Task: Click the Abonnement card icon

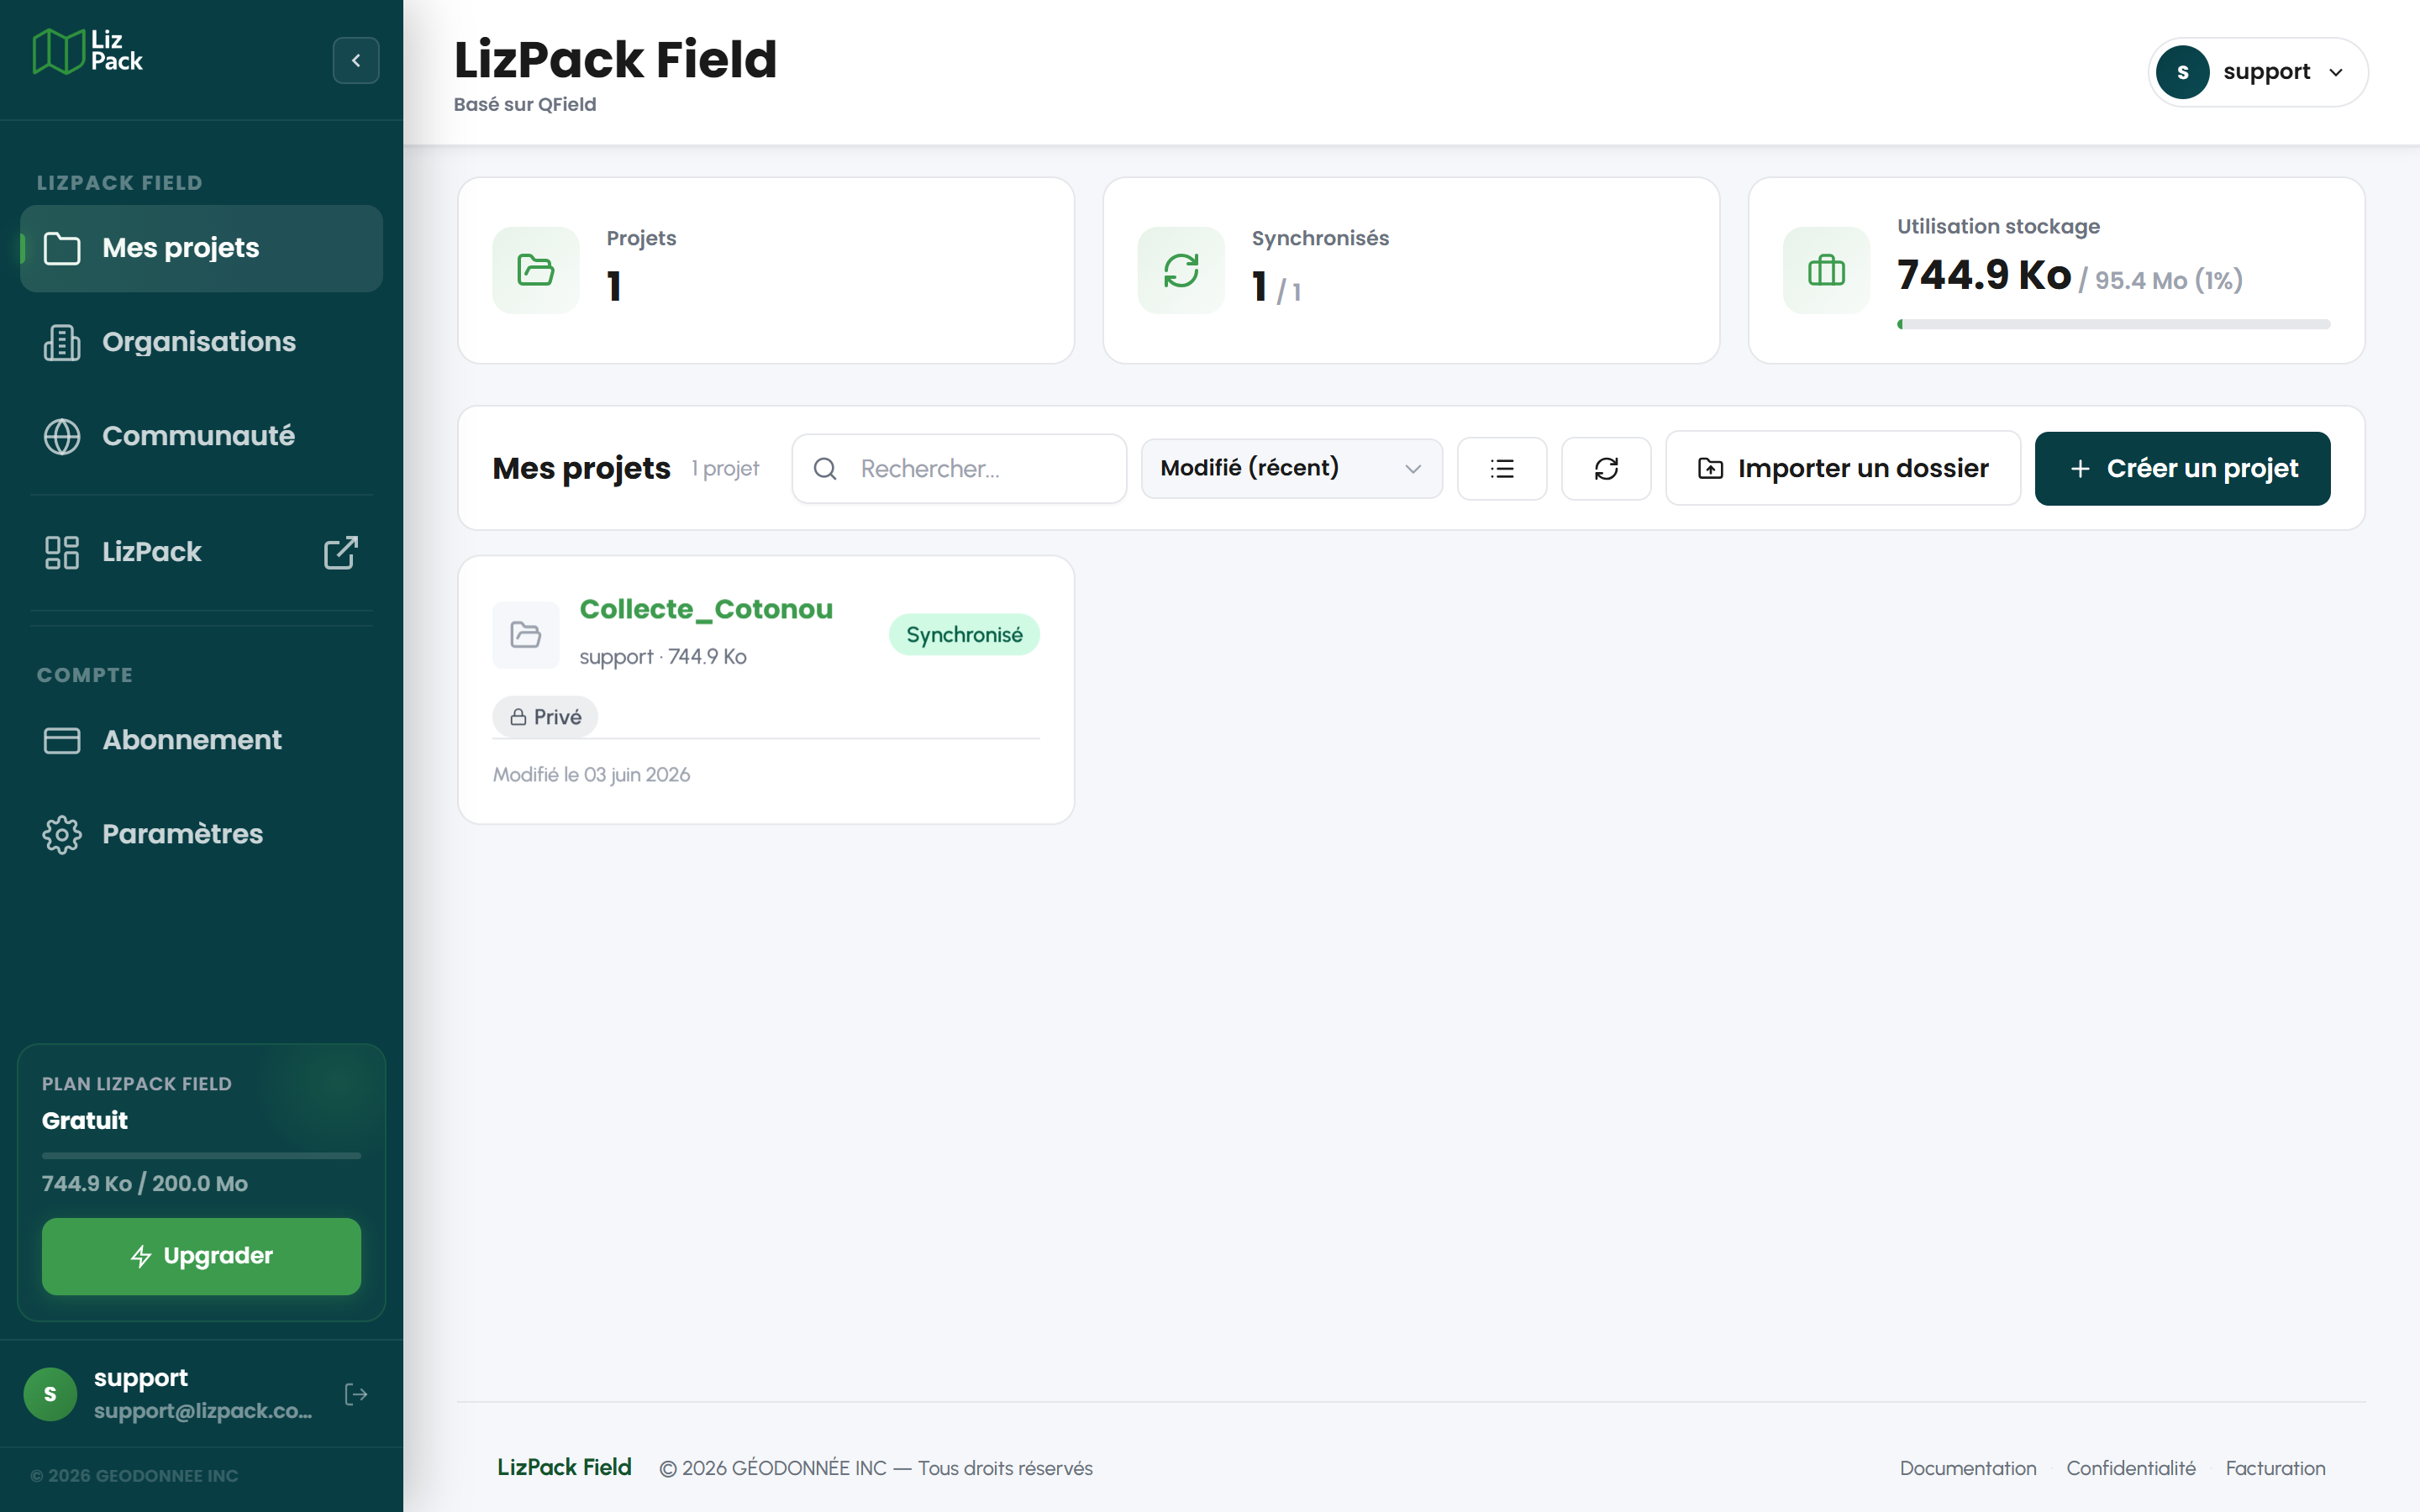Action: pyautogui.click(x=62, y=740)
